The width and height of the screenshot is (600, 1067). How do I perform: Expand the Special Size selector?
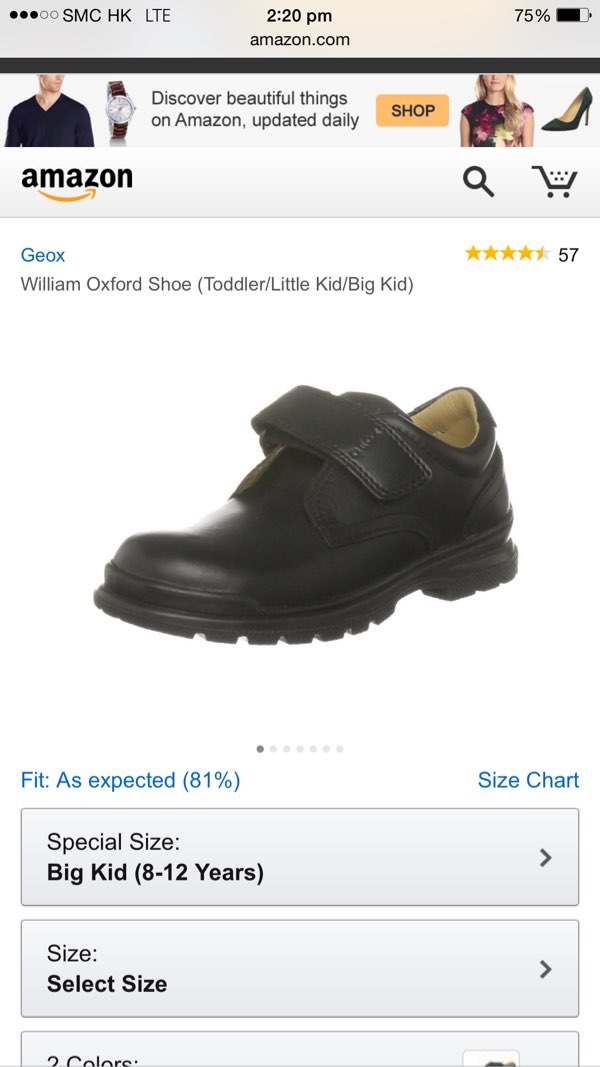pyautogui.click(x=300, y=857)
